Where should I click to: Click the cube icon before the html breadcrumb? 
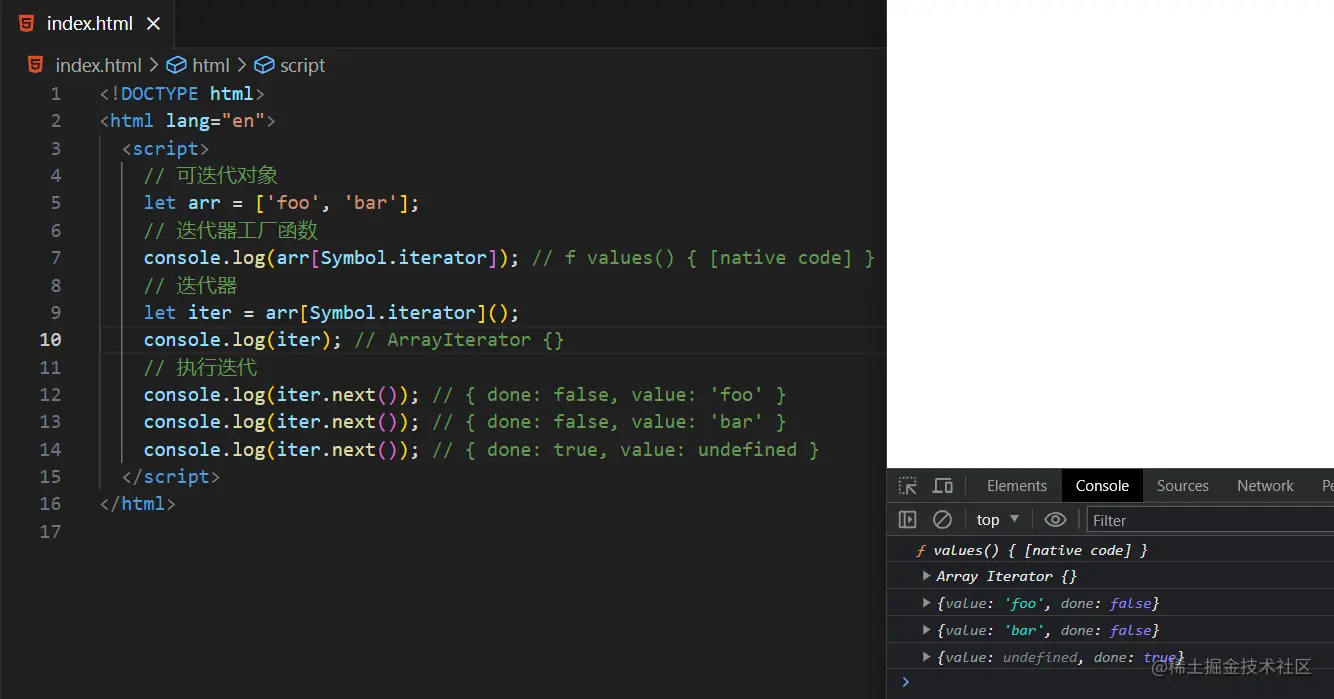[176, 65]
